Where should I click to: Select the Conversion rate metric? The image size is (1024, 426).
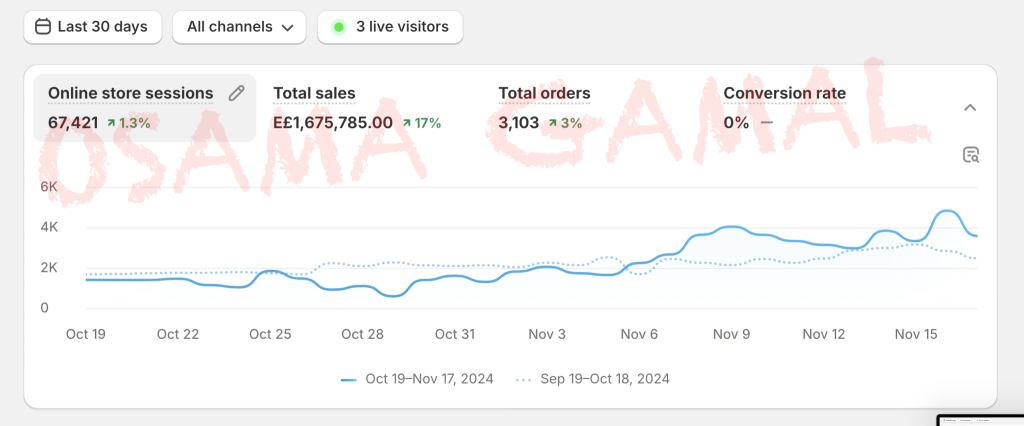coord(784,94)
